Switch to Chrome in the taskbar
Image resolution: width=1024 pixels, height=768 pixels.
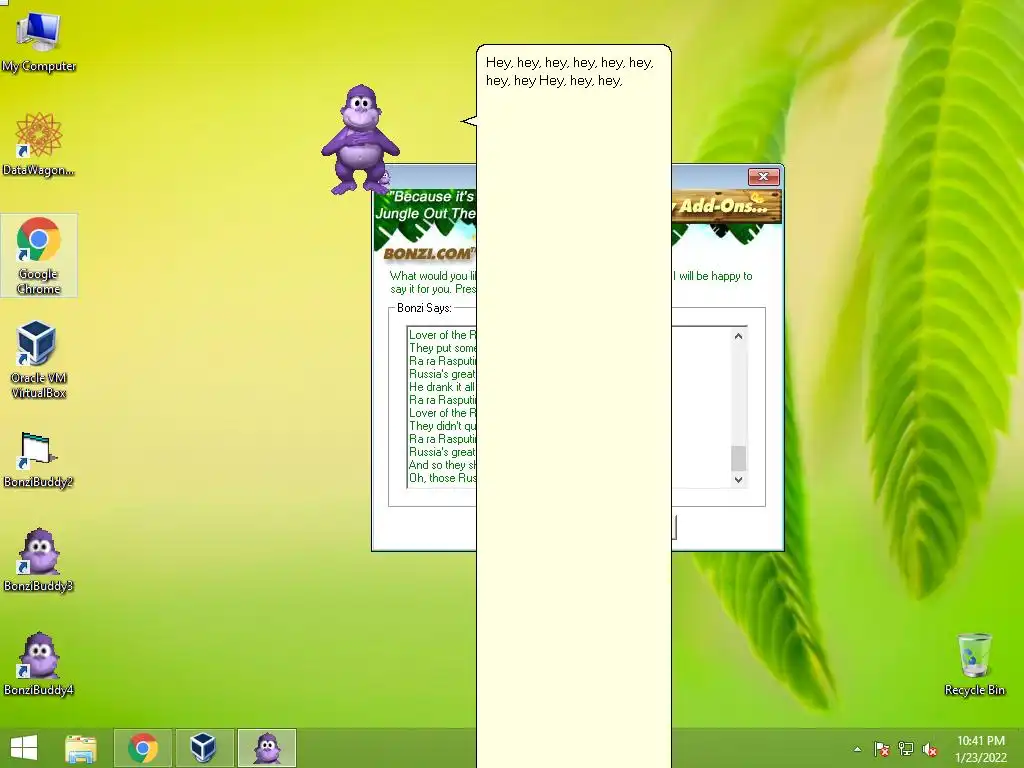(x=143, y=748)
